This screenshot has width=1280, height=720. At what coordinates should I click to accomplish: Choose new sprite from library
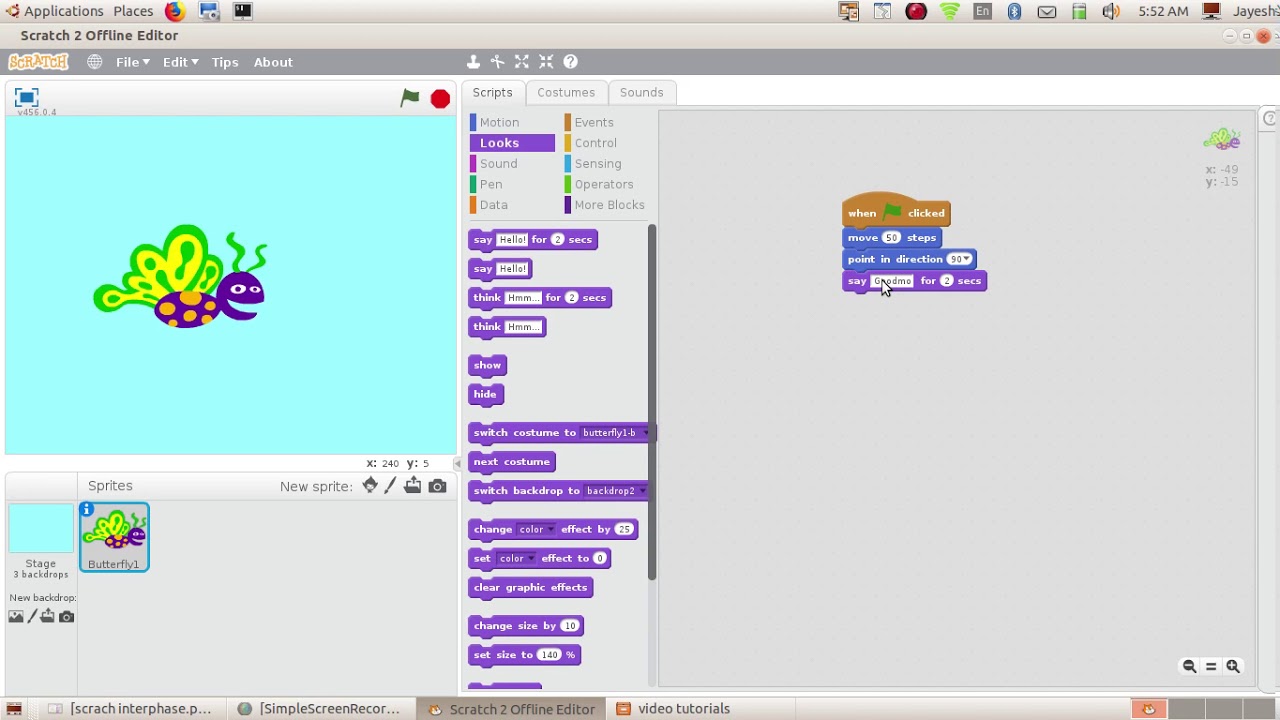coord(370,486)
